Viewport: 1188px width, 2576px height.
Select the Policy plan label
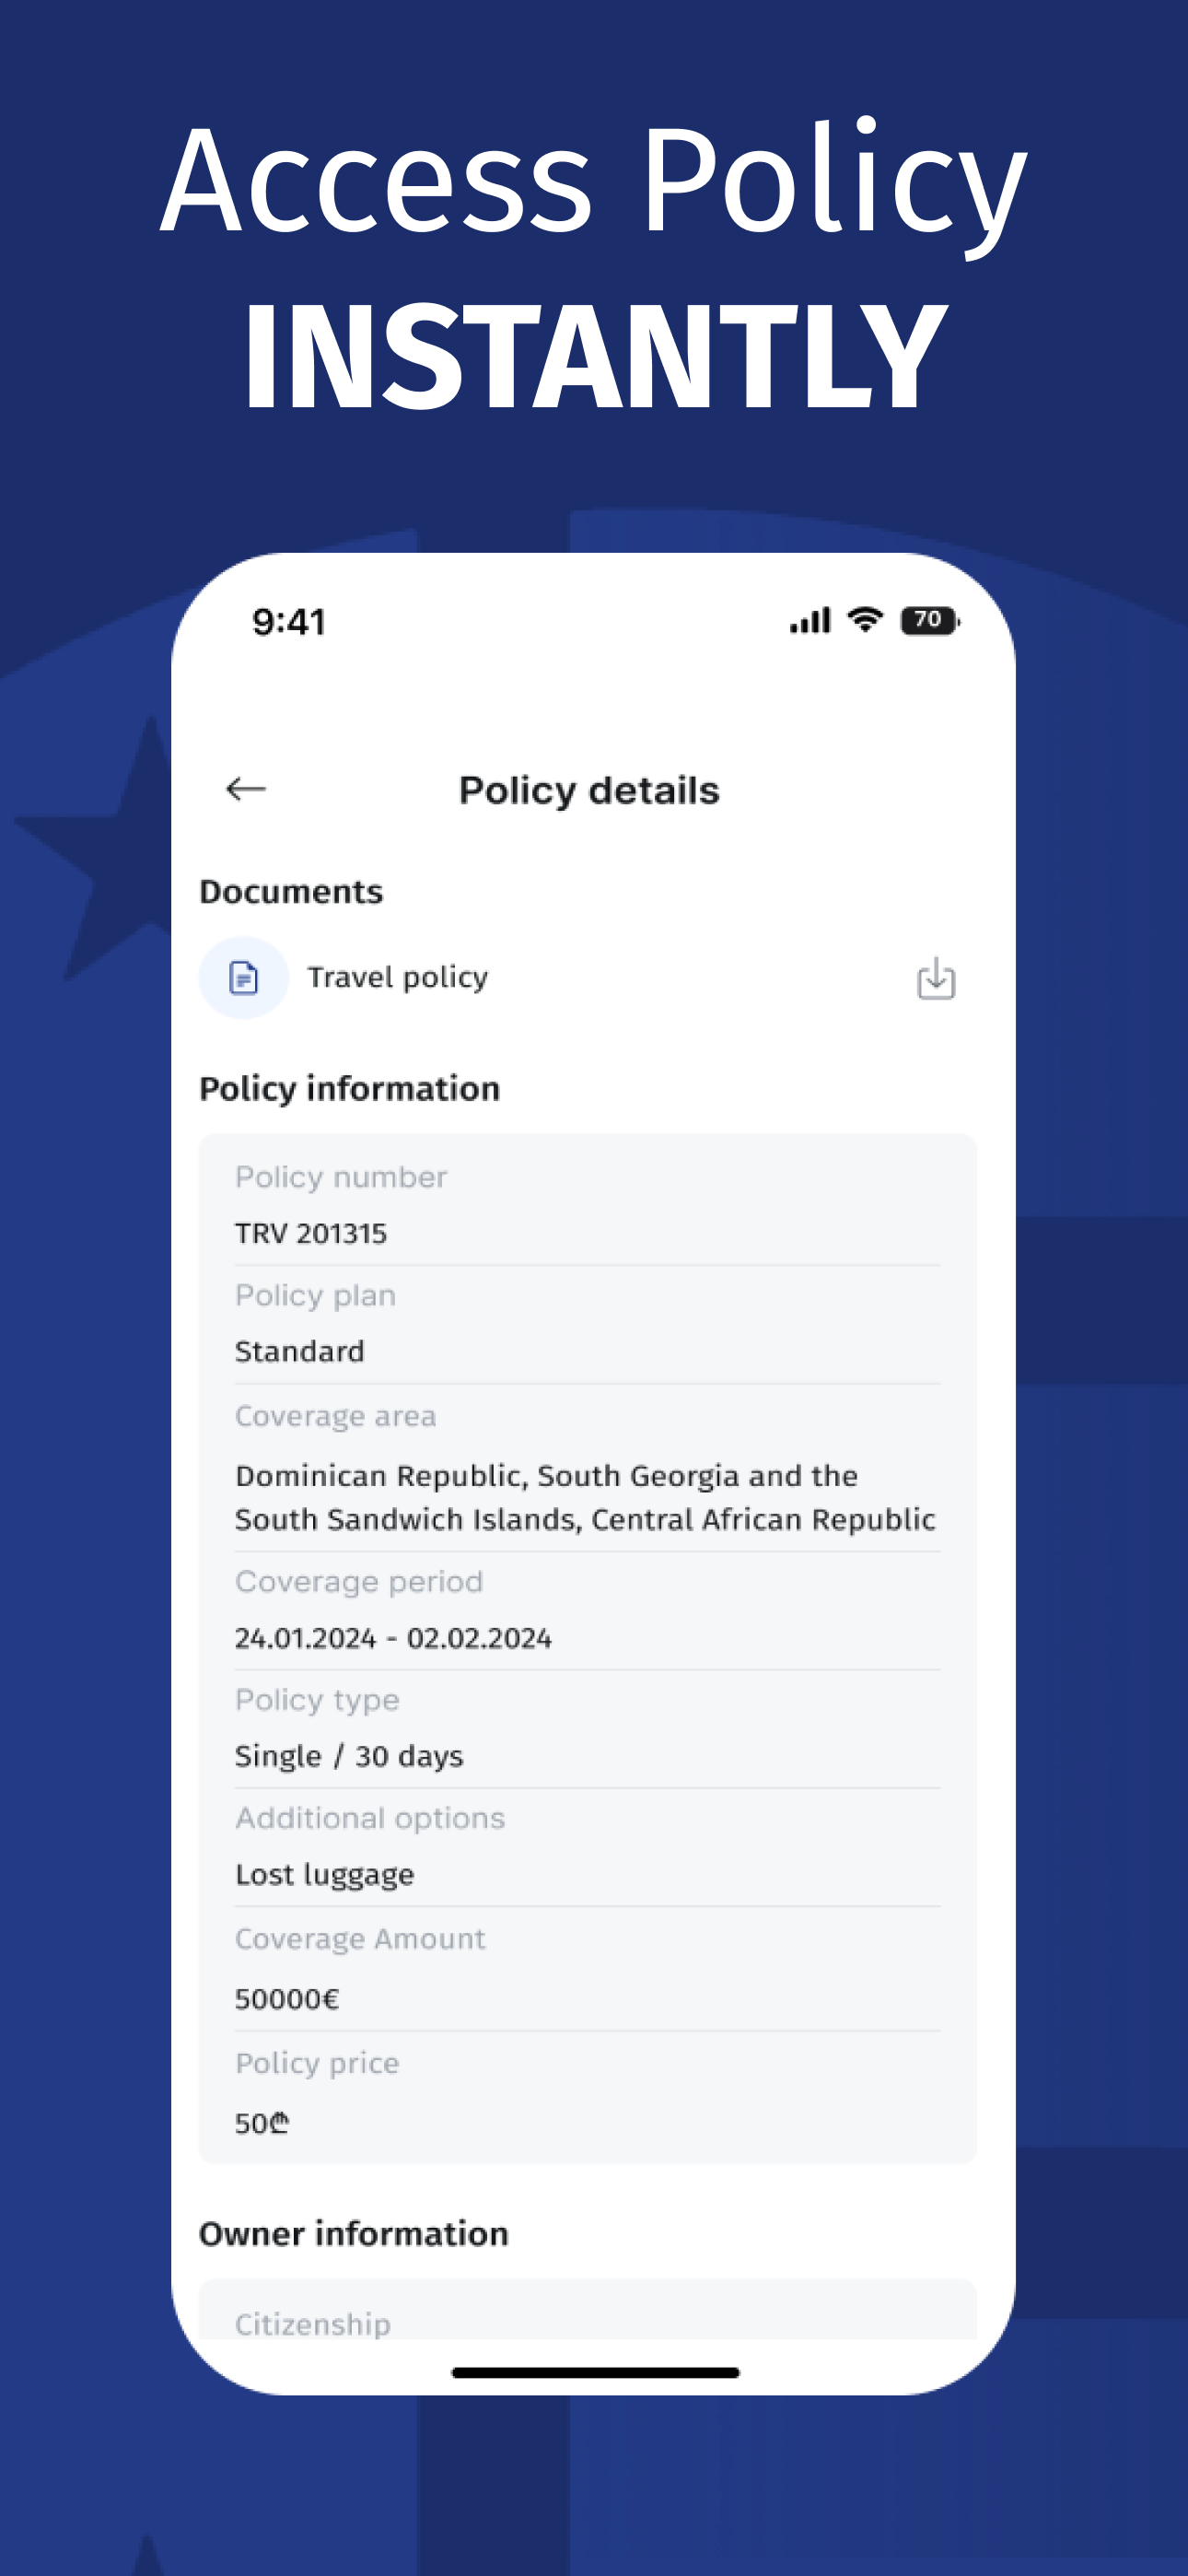pyautogui.click(x=316, y=1296)
